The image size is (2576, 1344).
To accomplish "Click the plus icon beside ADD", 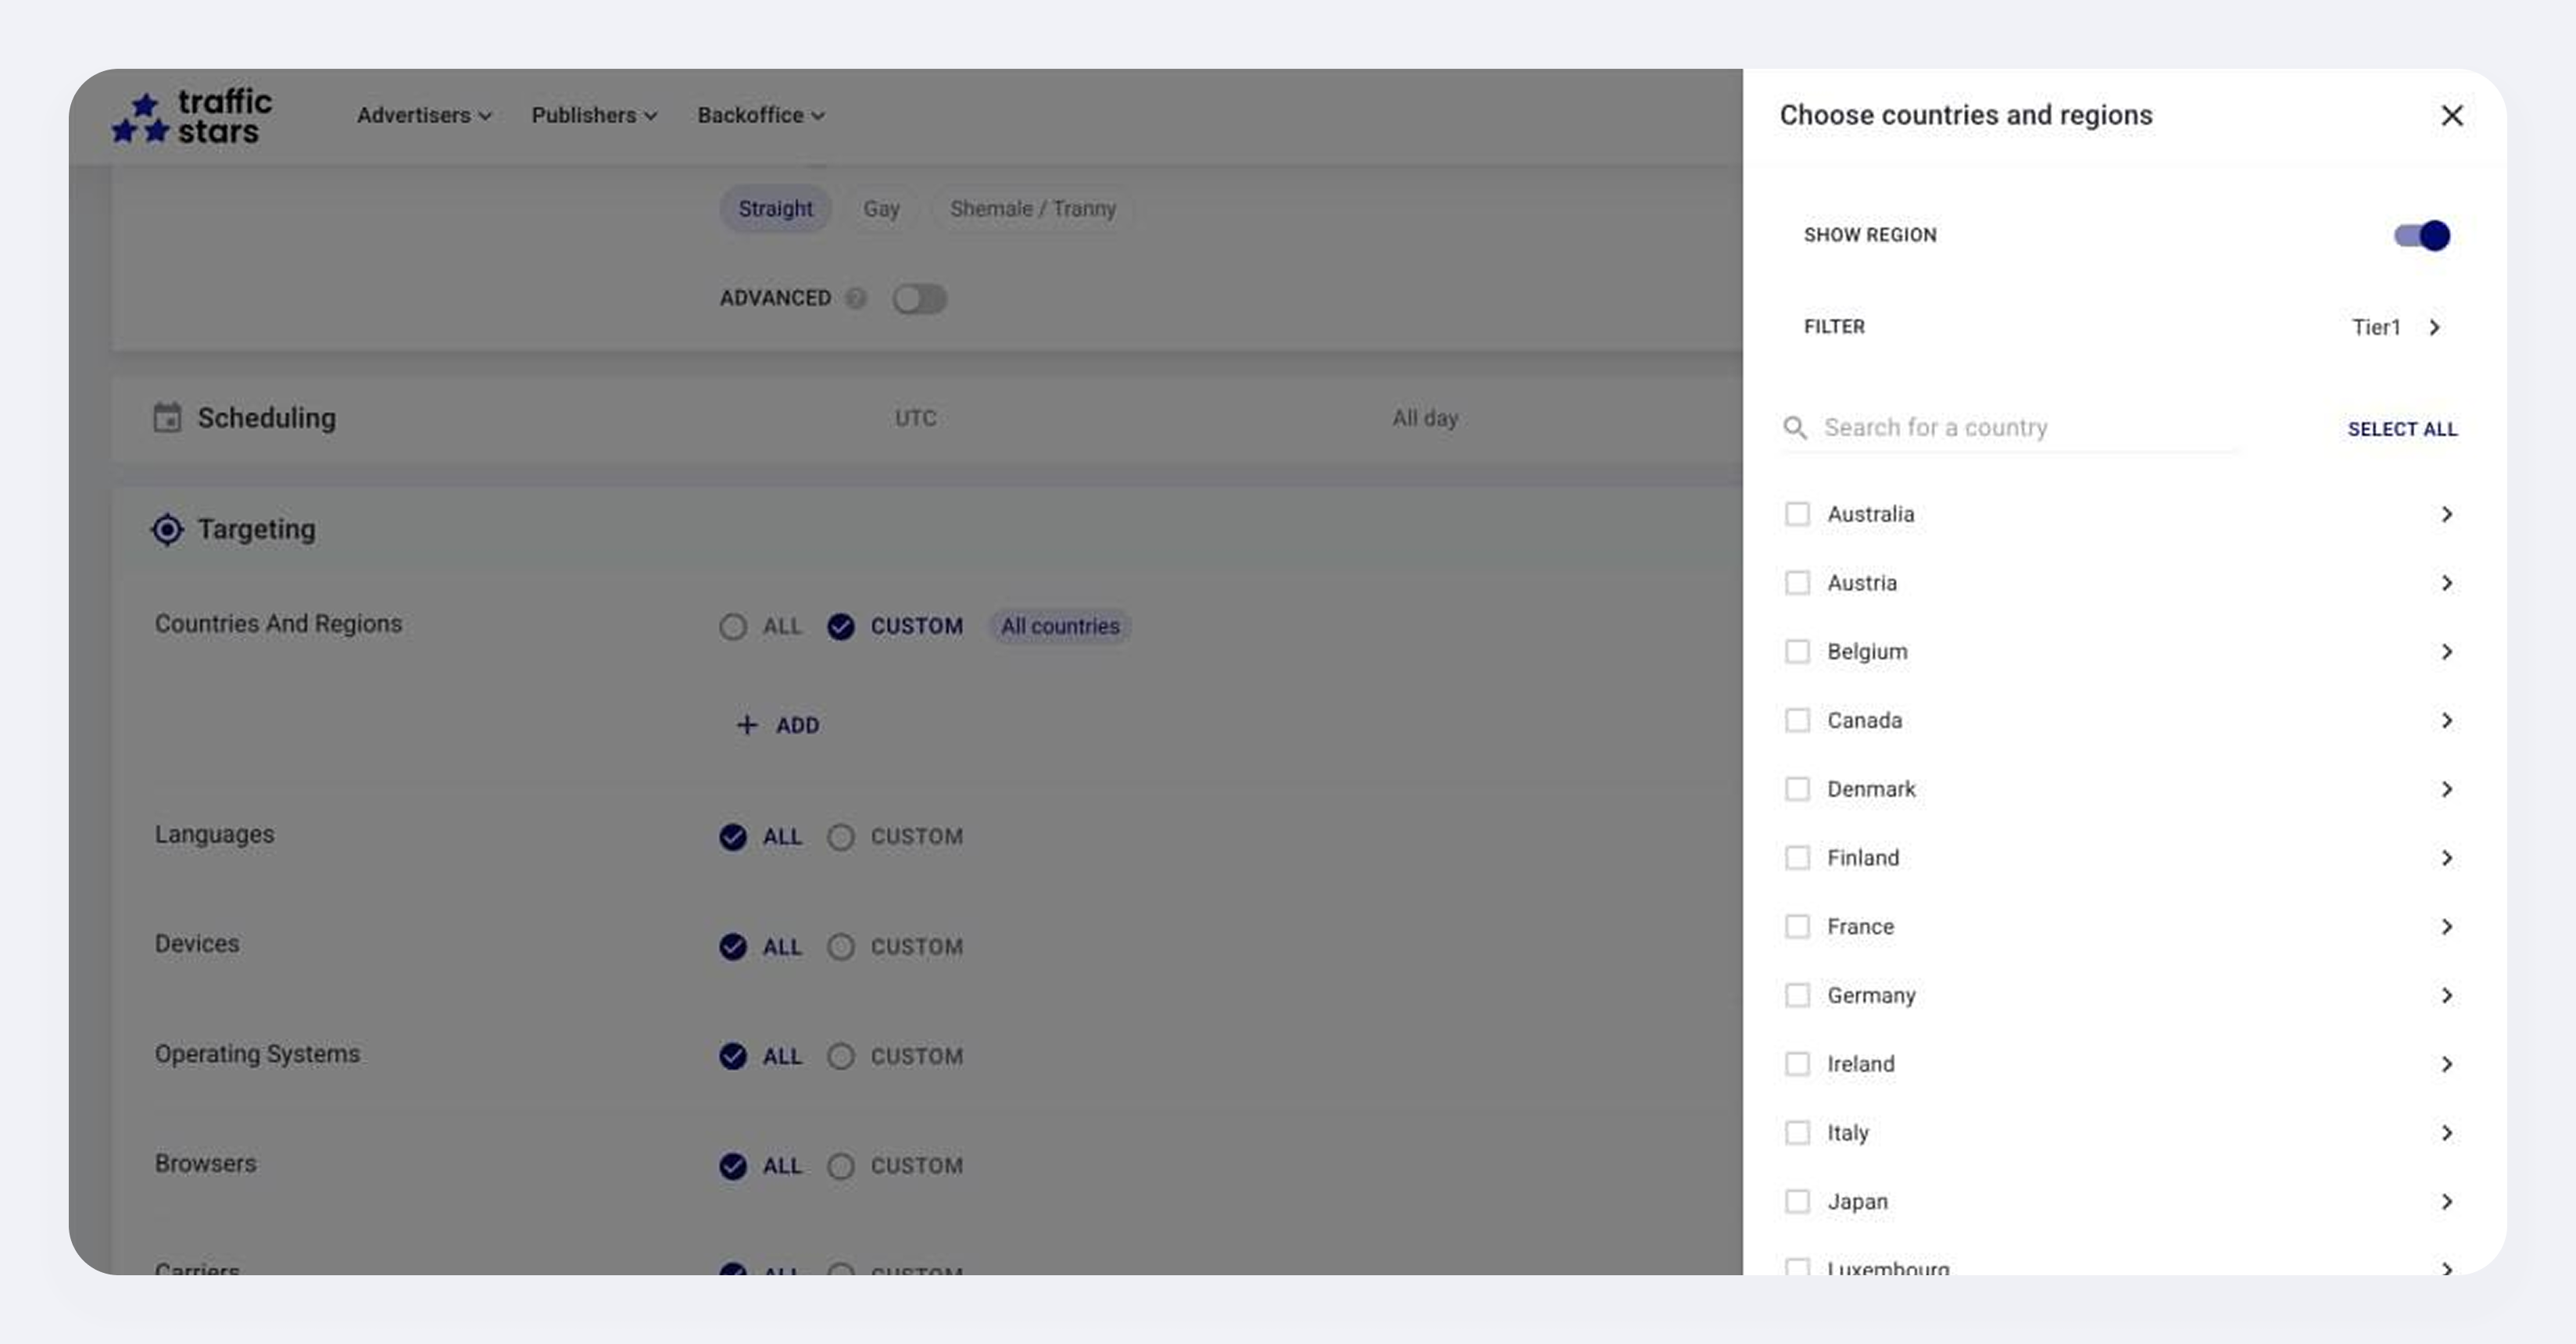I will 747,725.
